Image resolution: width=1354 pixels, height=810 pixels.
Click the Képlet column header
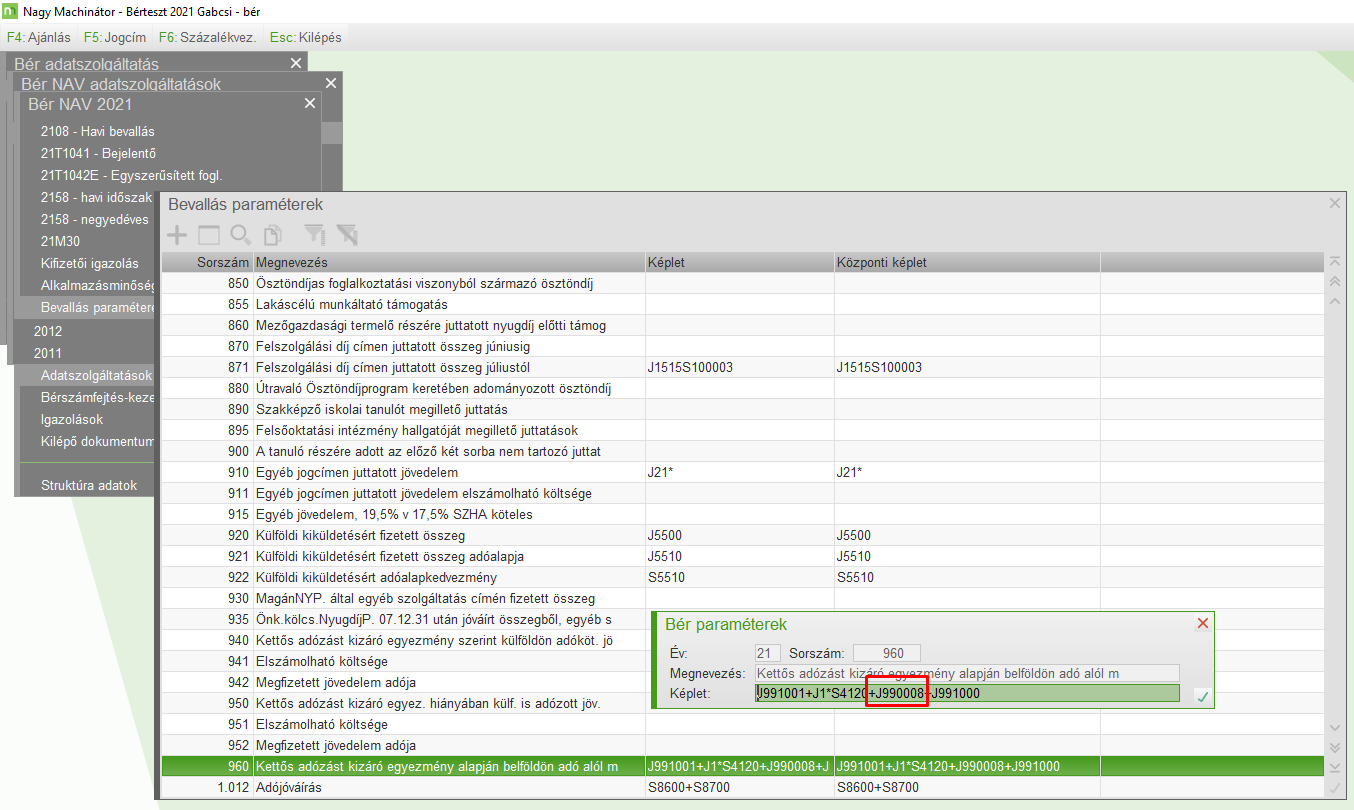740,262
